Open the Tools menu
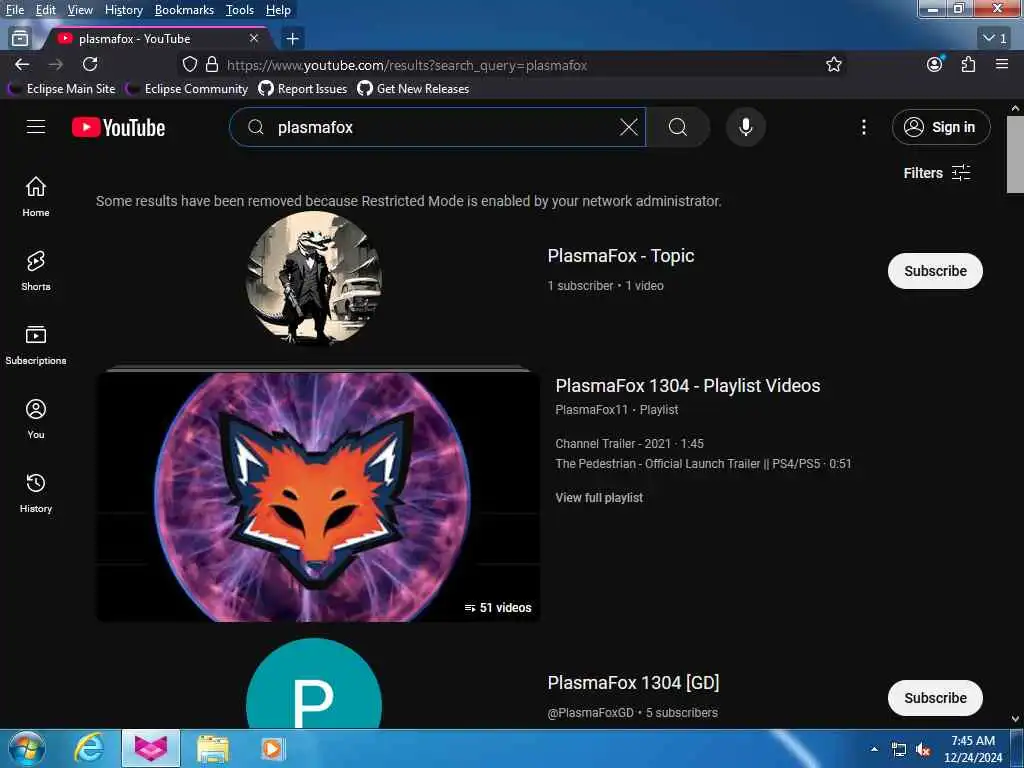Image resolution: width=1024 pixels, height=768 pixels. [239, 10]
